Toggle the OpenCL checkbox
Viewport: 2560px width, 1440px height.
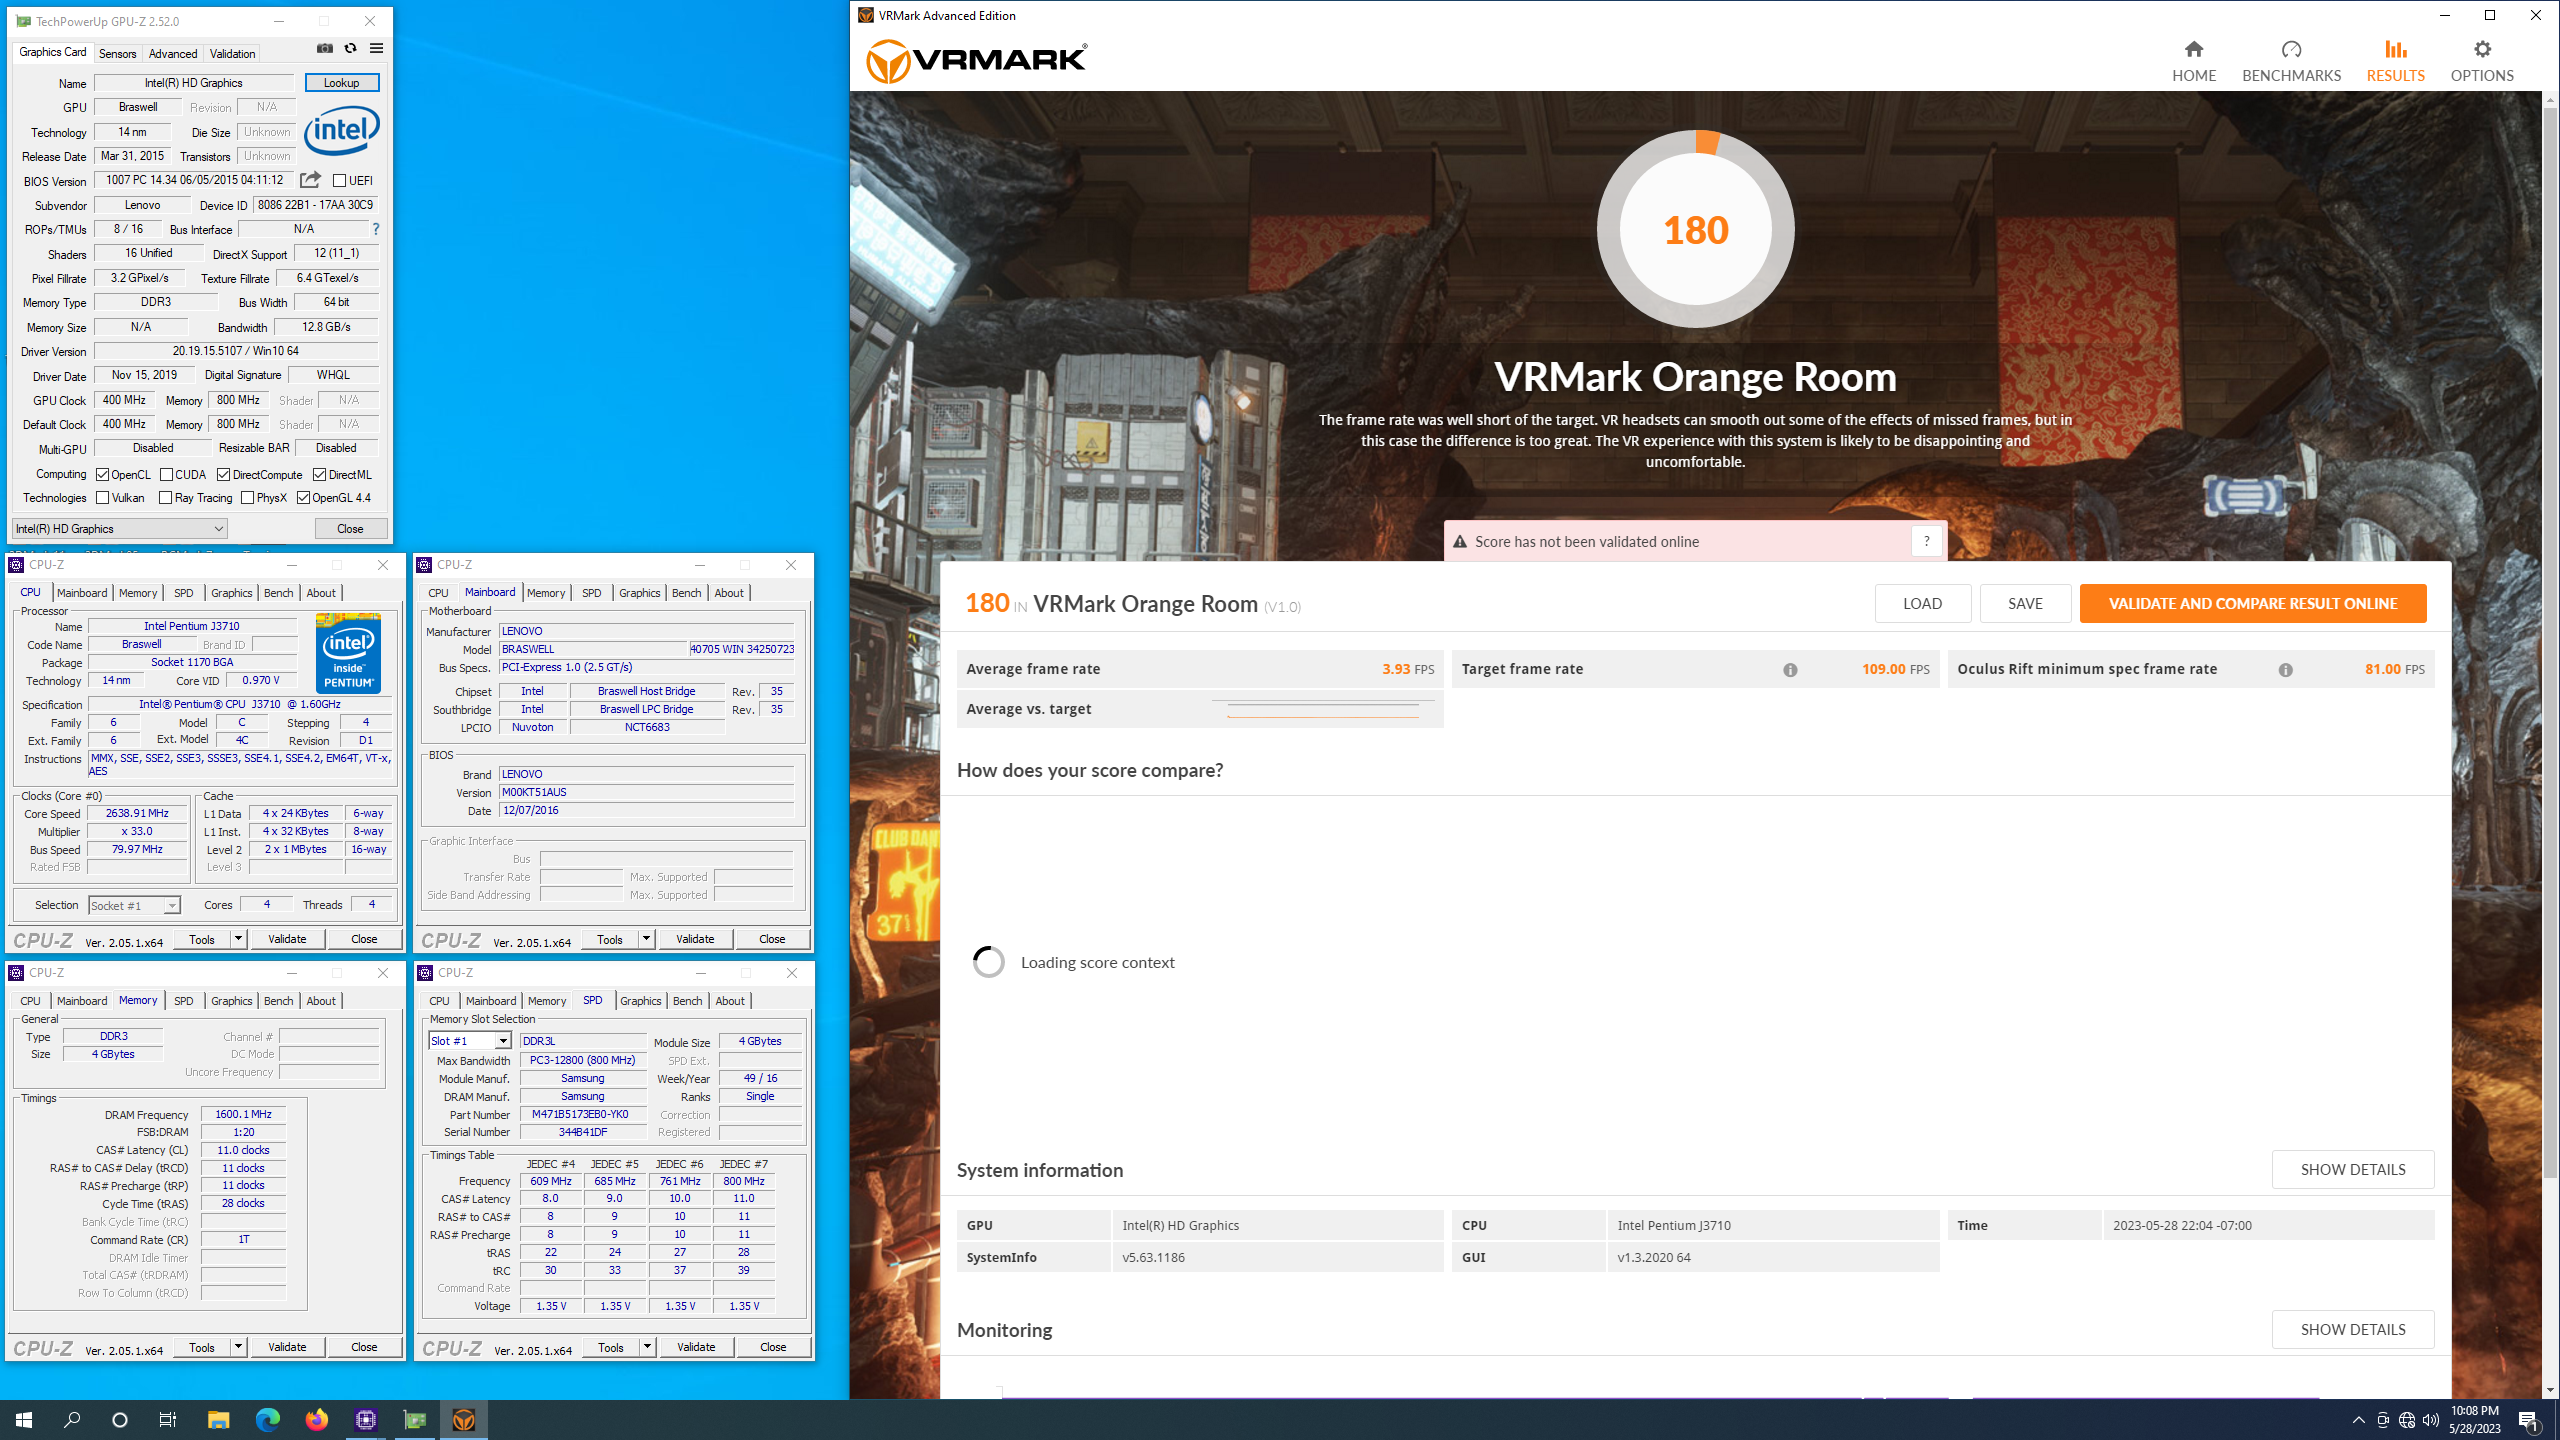103,475
